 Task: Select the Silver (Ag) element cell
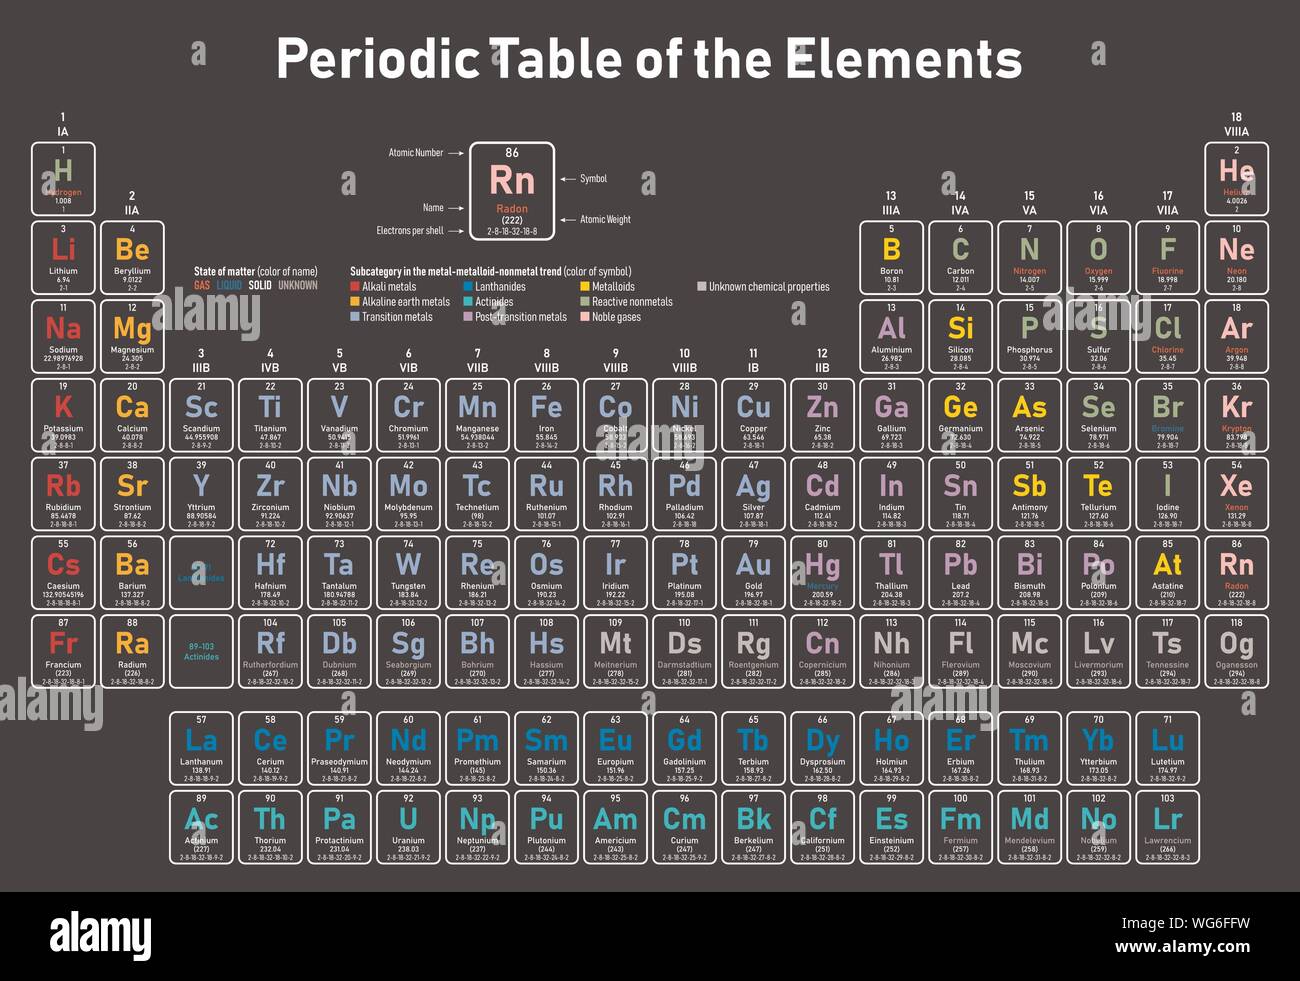[x=753, y=494]
